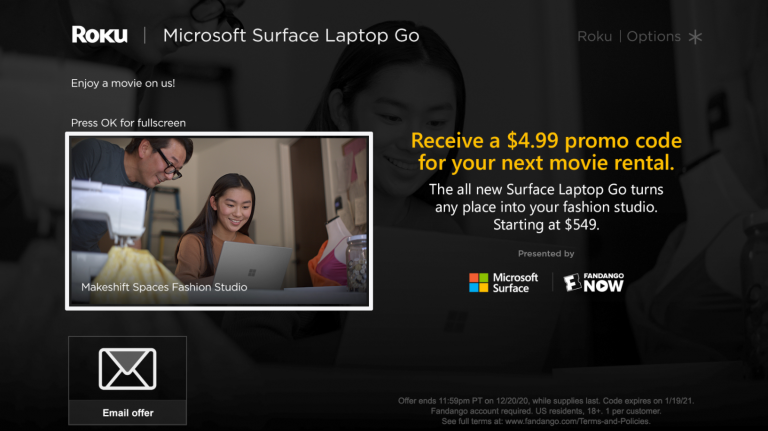Click the Roku | Options text
The height and width of the screenshot is (431, 768).
point(629,36)
